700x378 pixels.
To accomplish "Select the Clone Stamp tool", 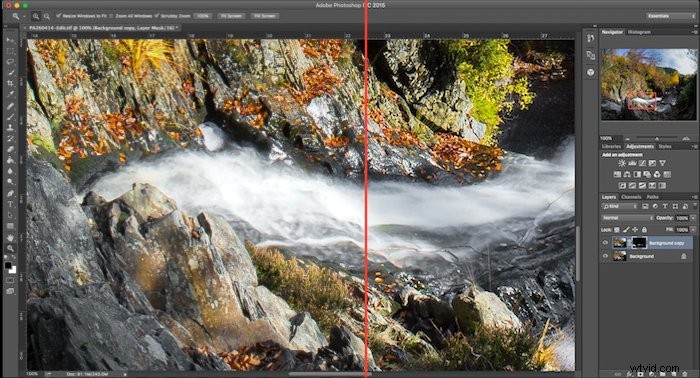I will (10, 128).
